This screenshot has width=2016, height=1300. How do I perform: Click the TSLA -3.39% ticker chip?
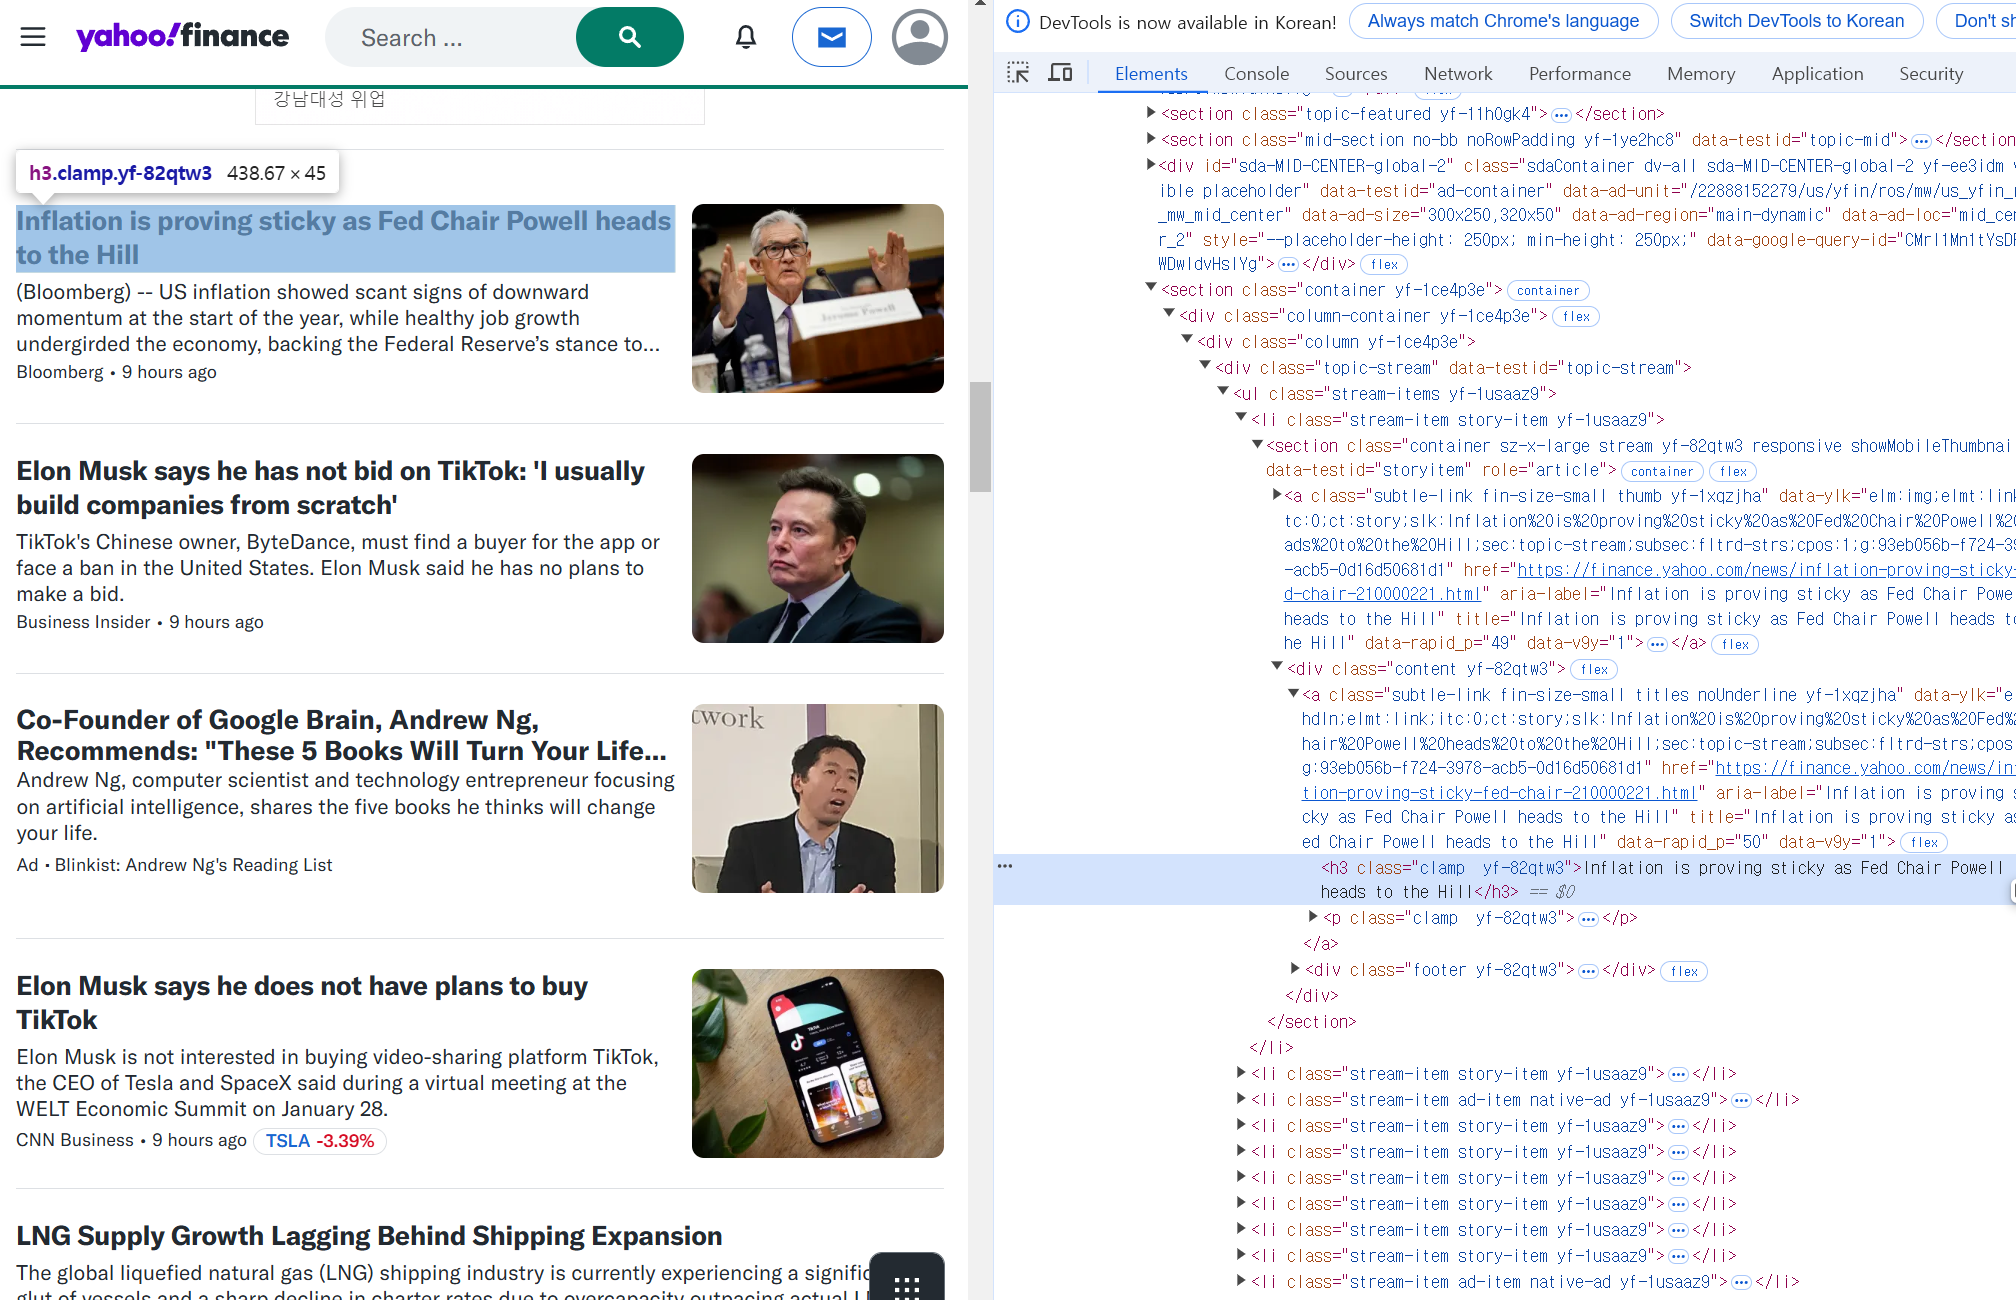(x=320, y=1141)
